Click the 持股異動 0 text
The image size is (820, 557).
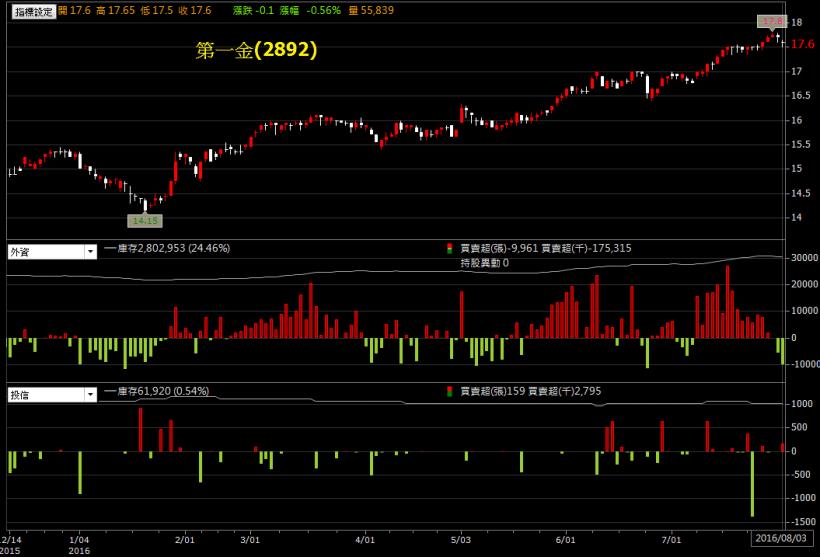tap(484, 263)
